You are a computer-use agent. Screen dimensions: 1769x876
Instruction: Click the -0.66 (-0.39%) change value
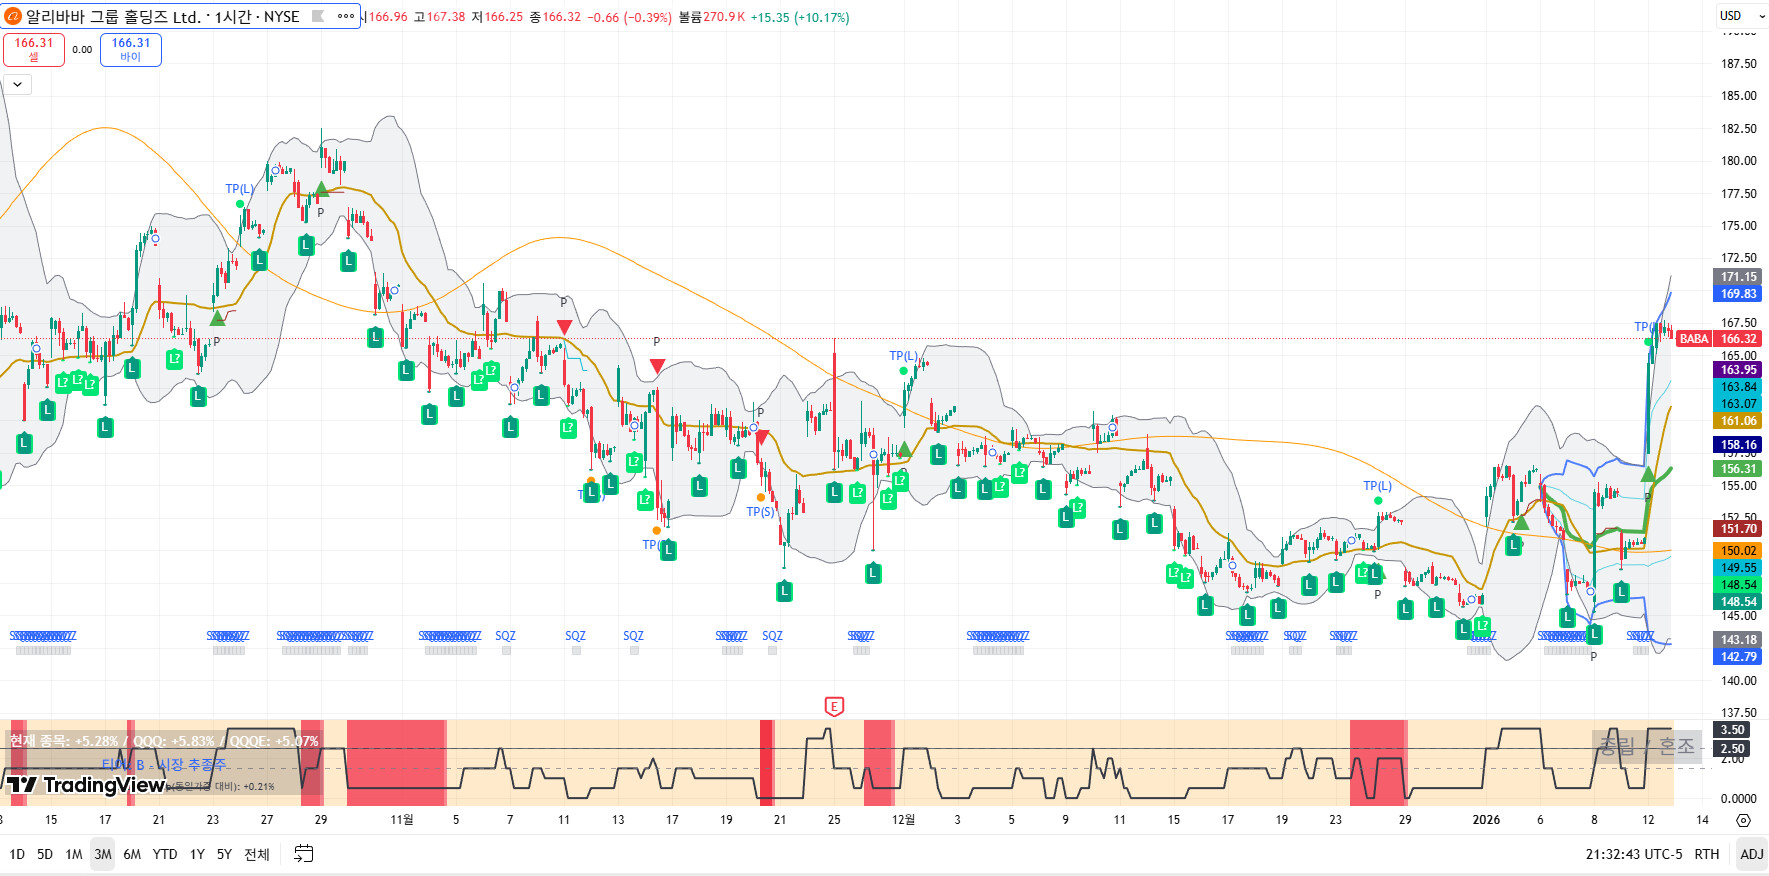[629, 17]
